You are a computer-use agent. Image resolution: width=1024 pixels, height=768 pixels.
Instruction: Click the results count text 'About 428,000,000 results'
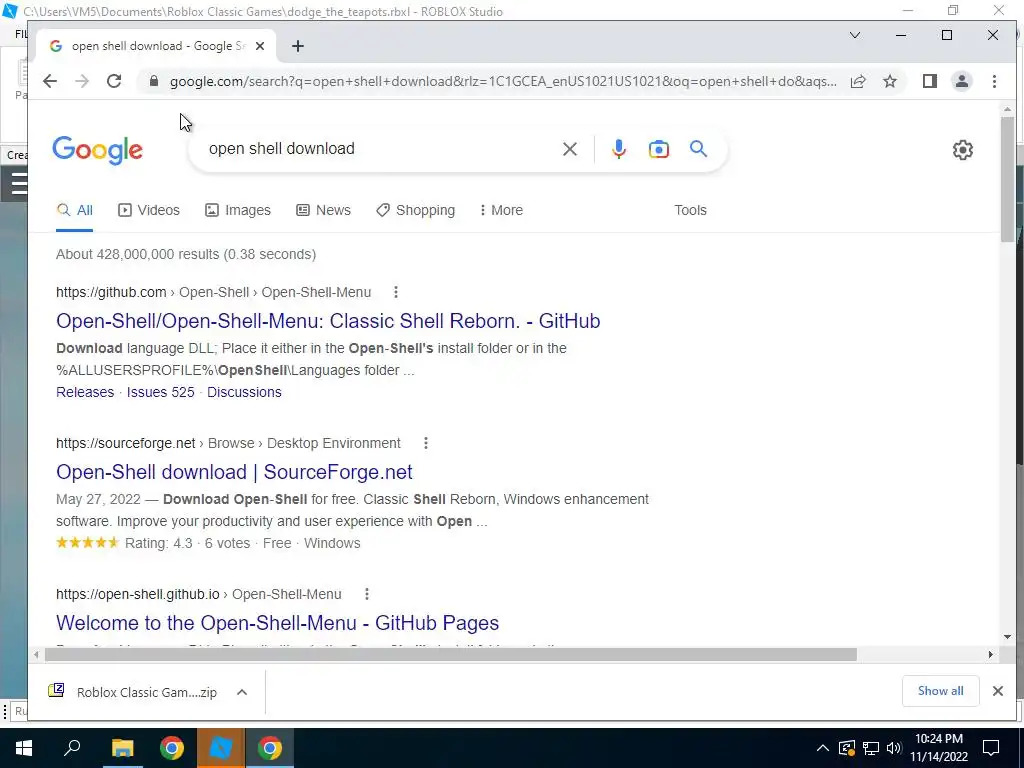click(x=138, y=254)
